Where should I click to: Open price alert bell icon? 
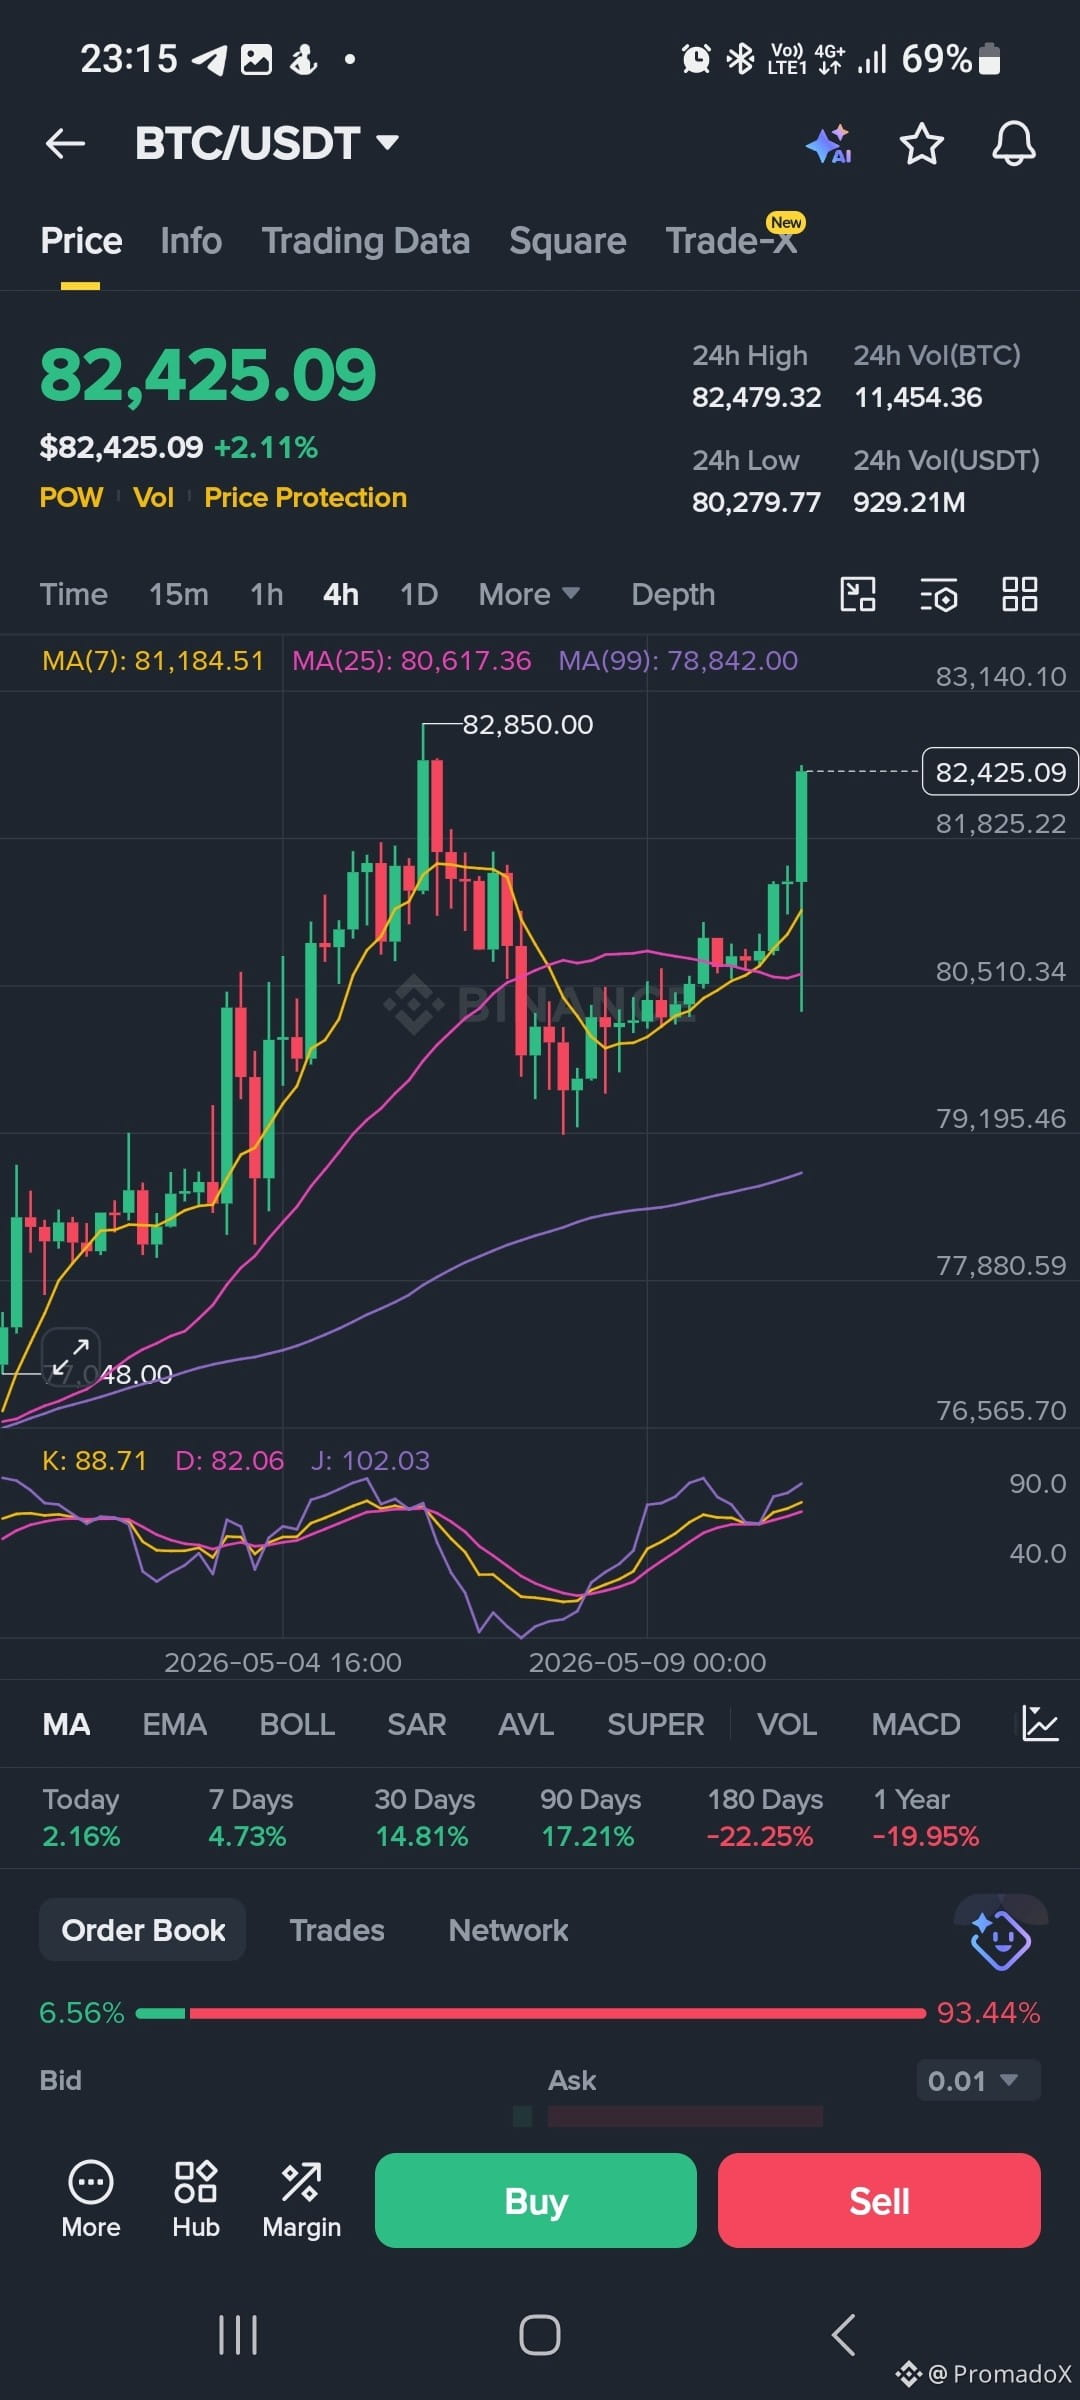[1013, 144]
